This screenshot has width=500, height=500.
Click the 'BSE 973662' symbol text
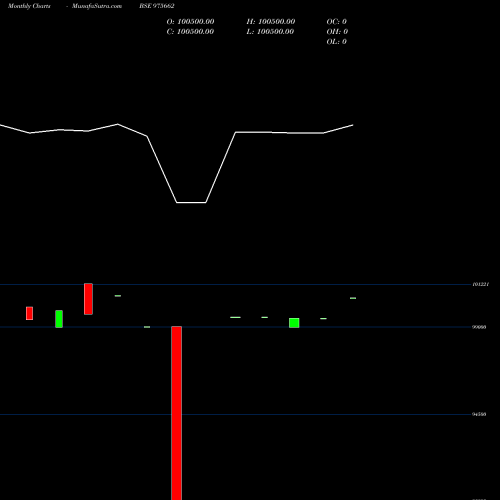click(157, 6)
